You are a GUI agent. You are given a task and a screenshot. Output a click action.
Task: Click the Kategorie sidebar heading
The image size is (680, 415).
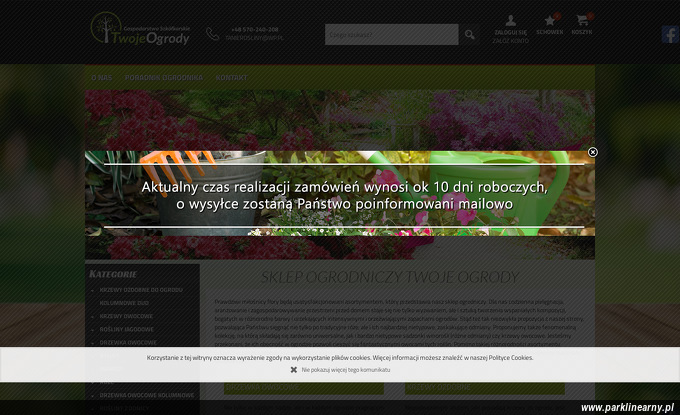pyautogui.click(x=113, y=274)
